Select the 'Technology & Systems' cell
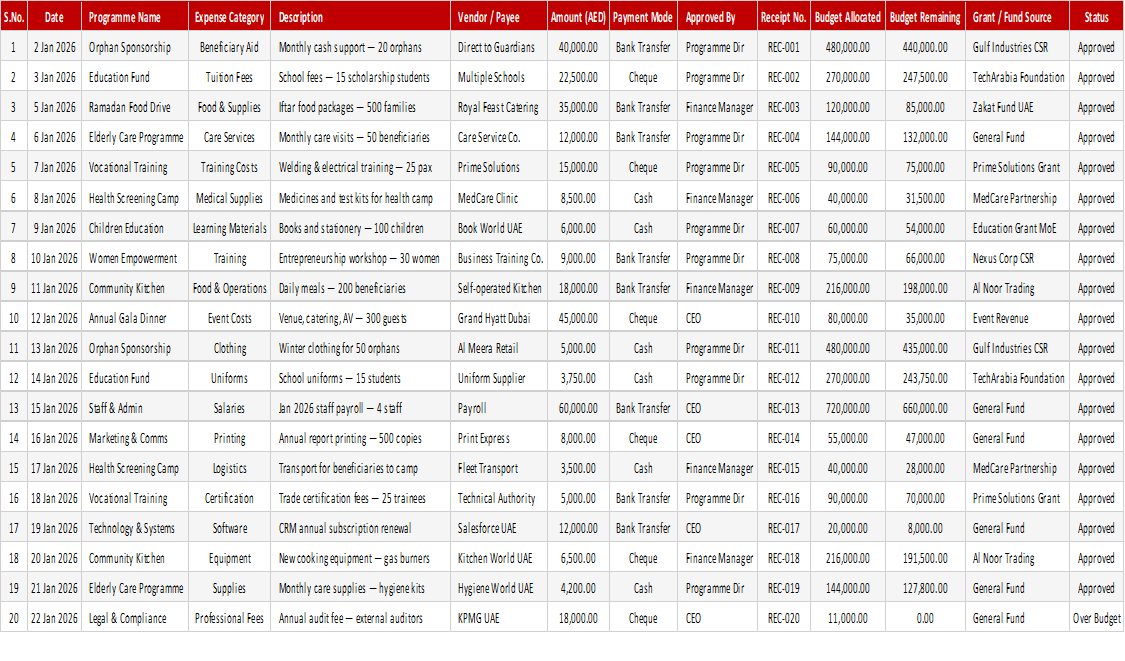Image resolution: width=1125 pixels, height=661 pixels. coord(134,528)
